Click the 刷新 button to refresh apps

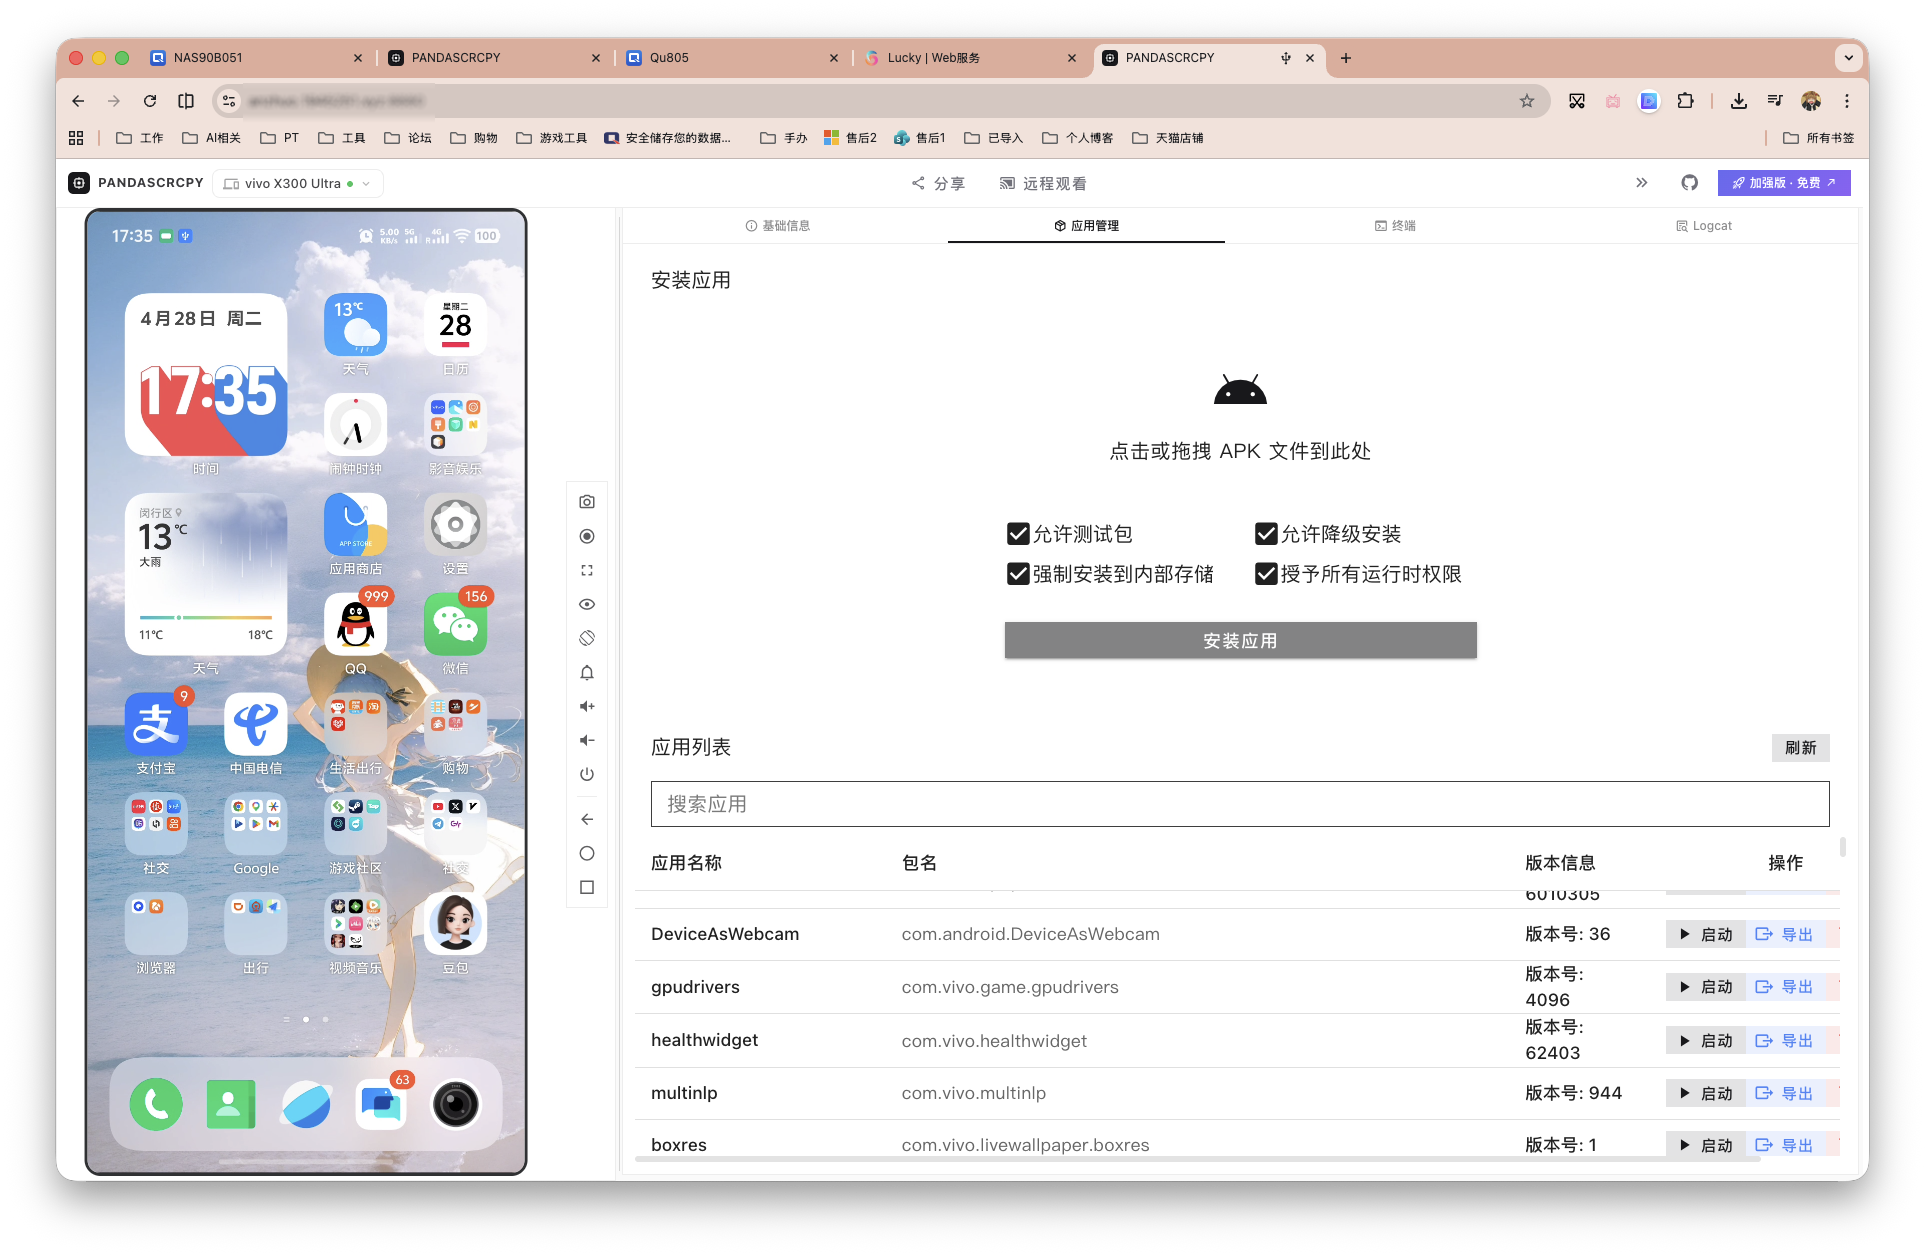(1800, 747)
